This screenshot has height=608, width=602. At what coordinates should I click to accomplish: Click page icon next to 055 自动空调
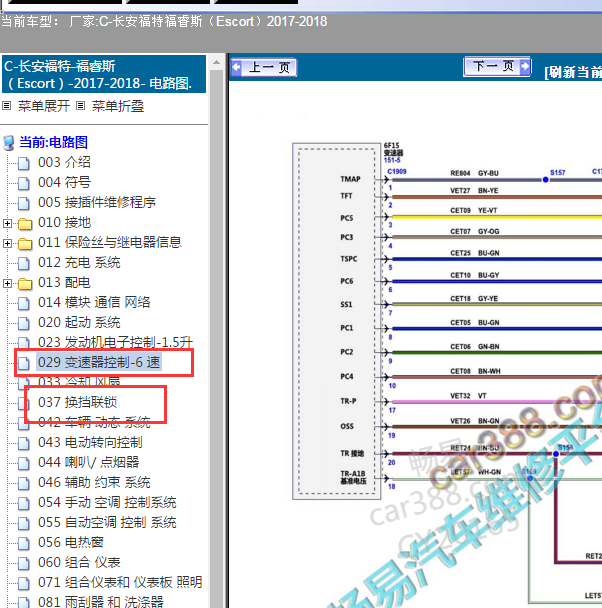point(24,524)
